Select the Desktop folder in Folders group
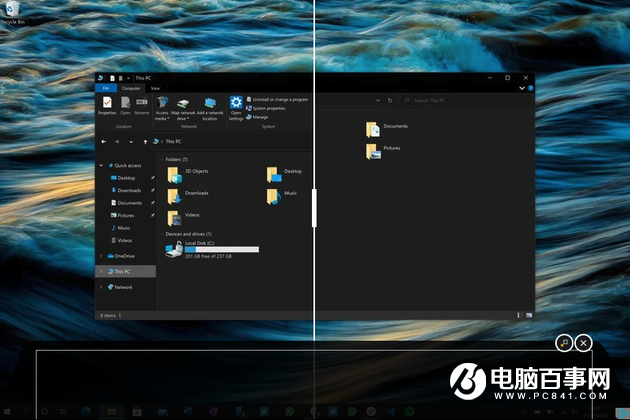 pyautogui.click(x=284, y=174)
